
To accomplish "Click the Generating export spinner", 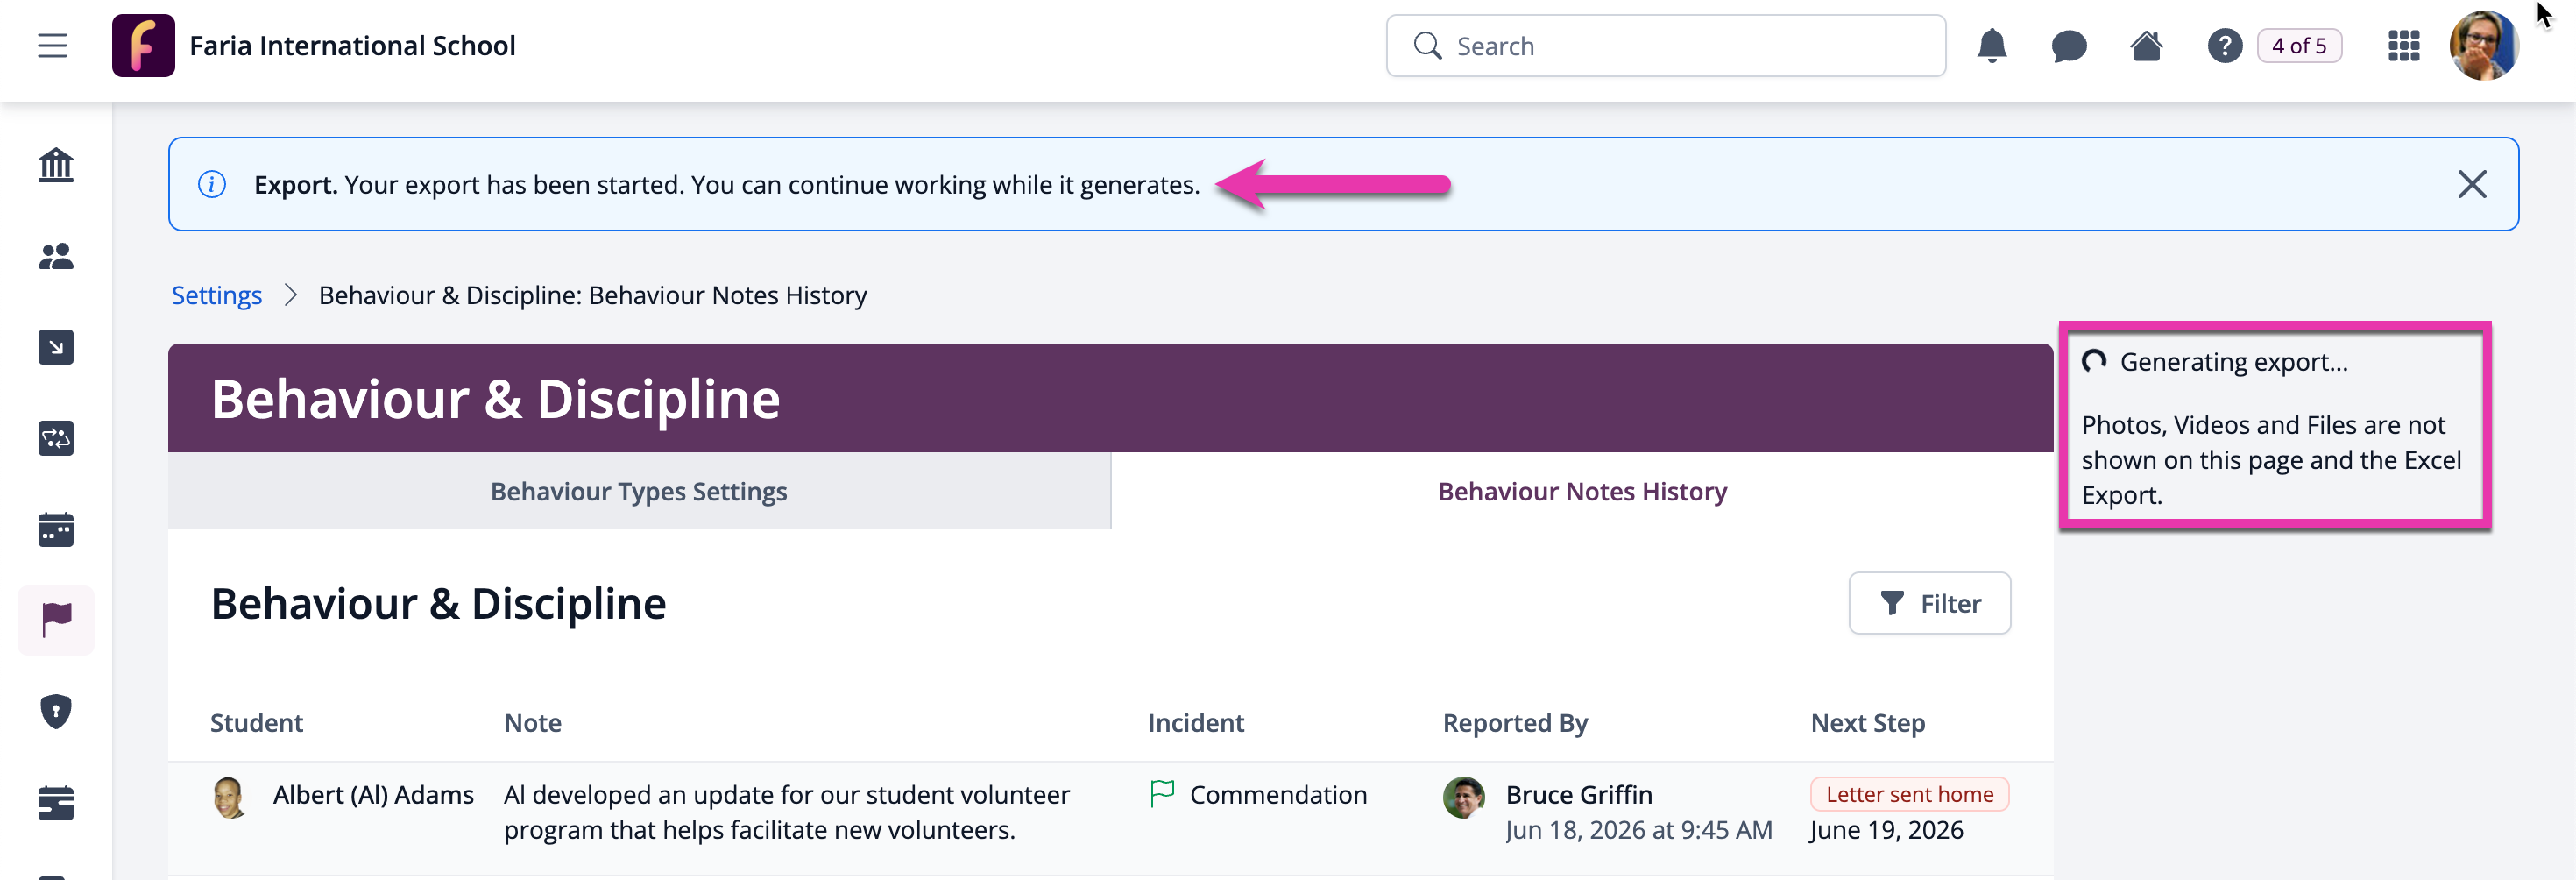I will click(x=2093, y=361).
